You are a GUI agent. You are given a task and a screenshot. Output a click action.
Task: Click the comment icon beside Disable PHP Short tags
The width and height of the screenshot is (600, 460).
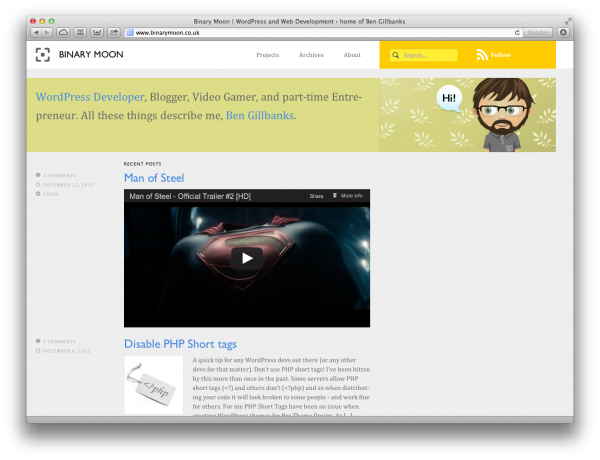click(38, 341)
